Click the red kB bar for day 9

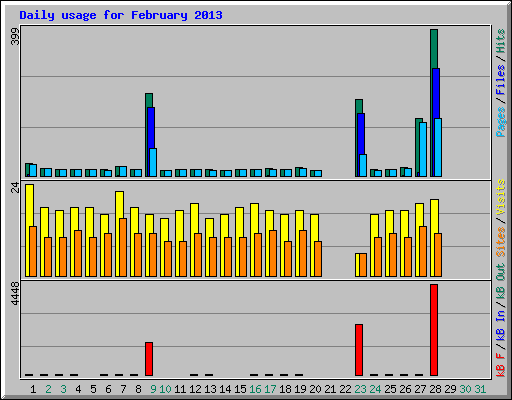[x=149, y=359]
